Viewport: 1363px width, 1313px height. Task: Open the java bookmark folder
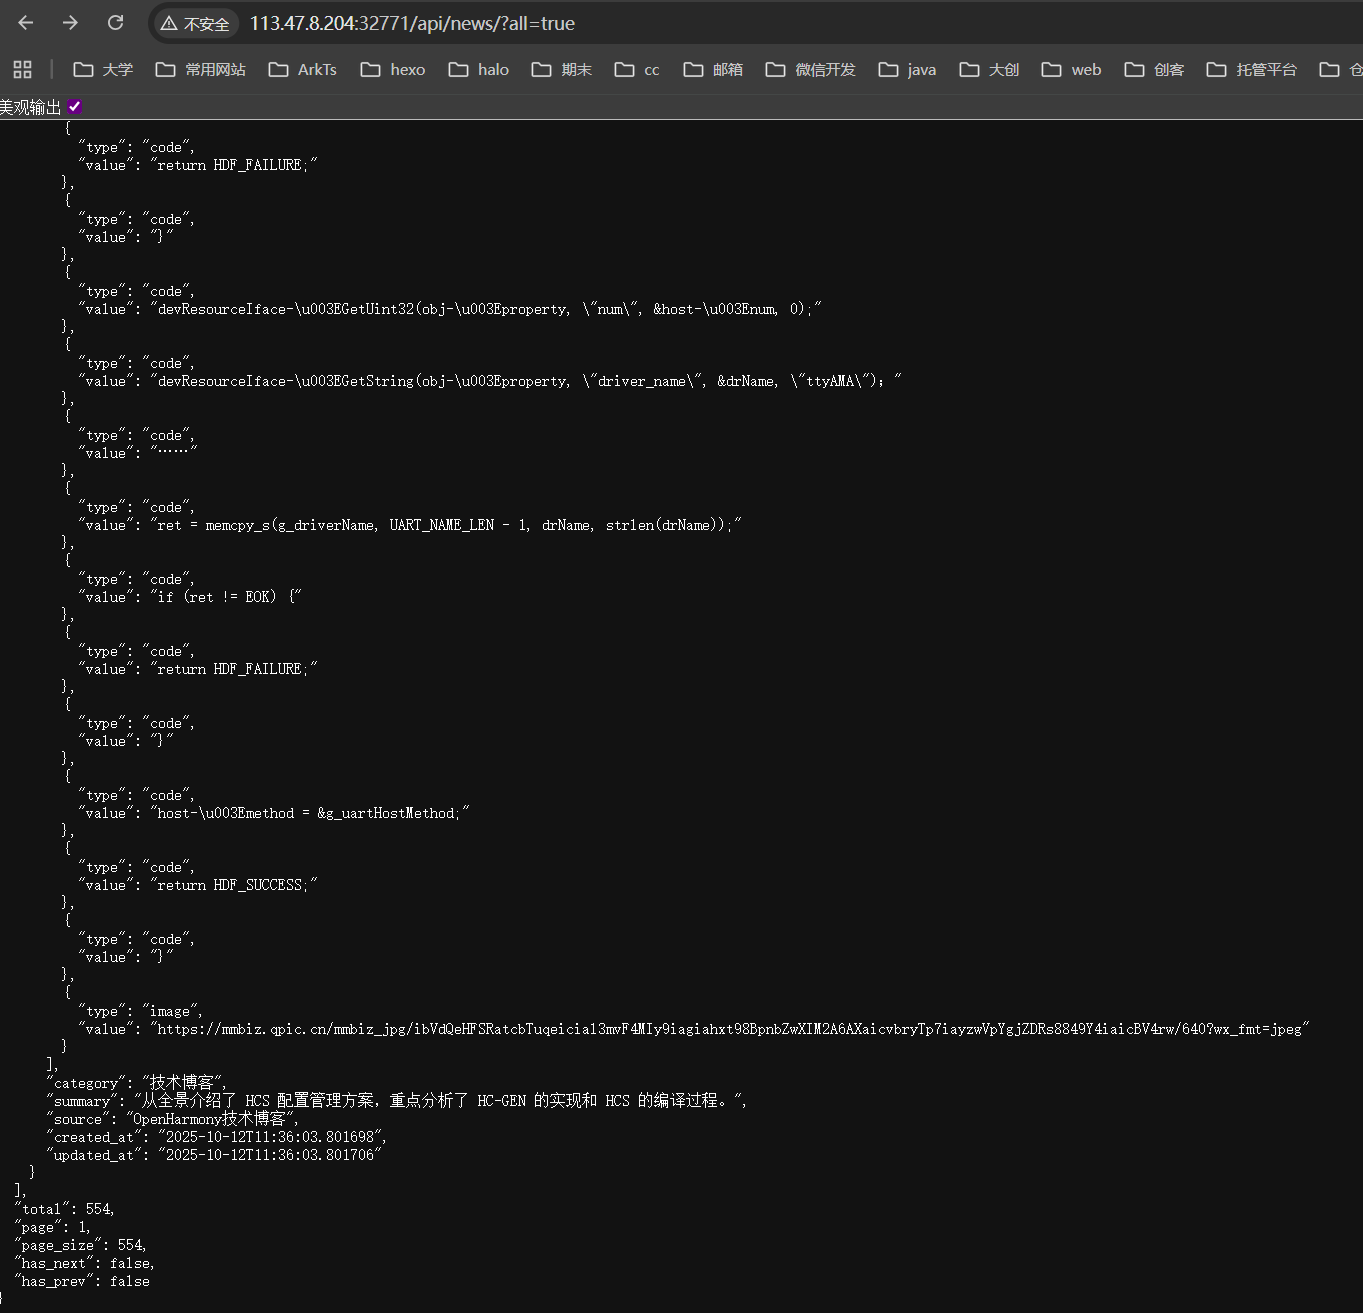click(907, 69)
